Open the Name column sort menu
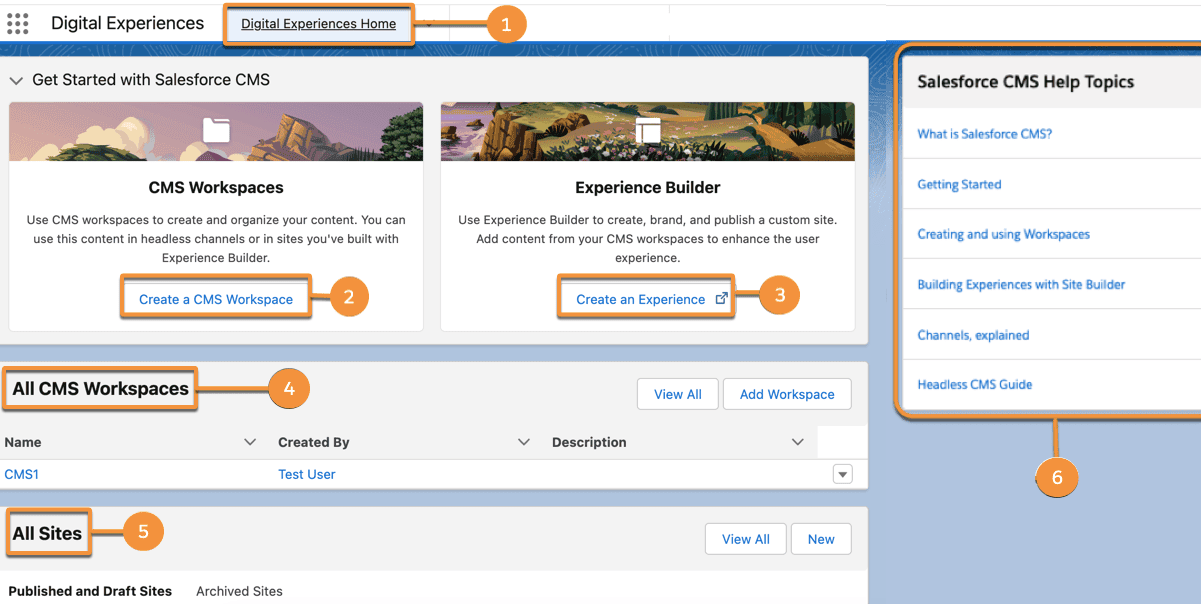1201x604 pixels. [x=251, y=442]
